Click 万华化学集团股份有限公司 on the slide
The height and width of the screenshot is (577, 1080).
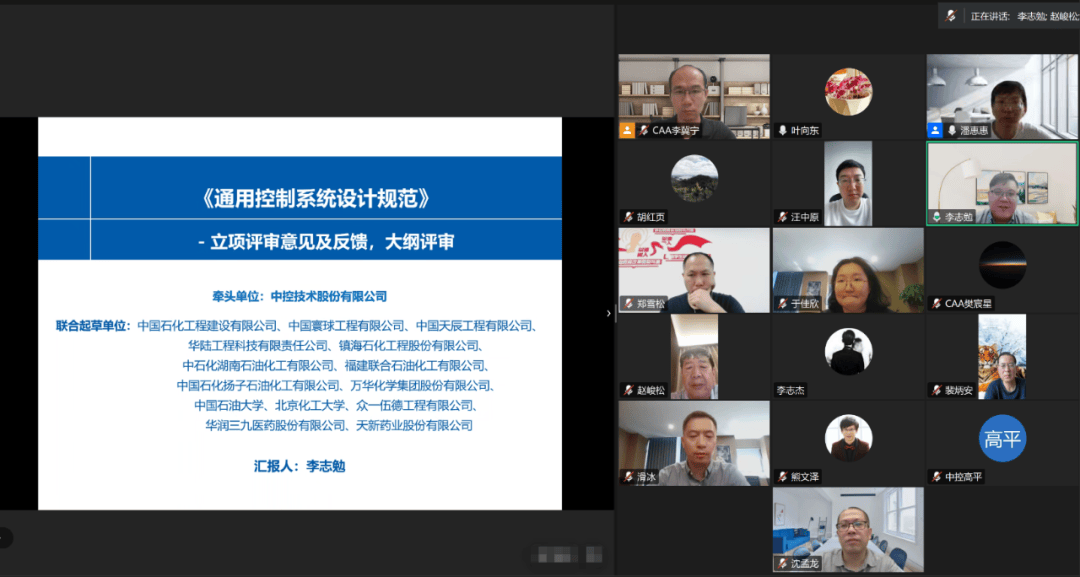coord(420,385)
